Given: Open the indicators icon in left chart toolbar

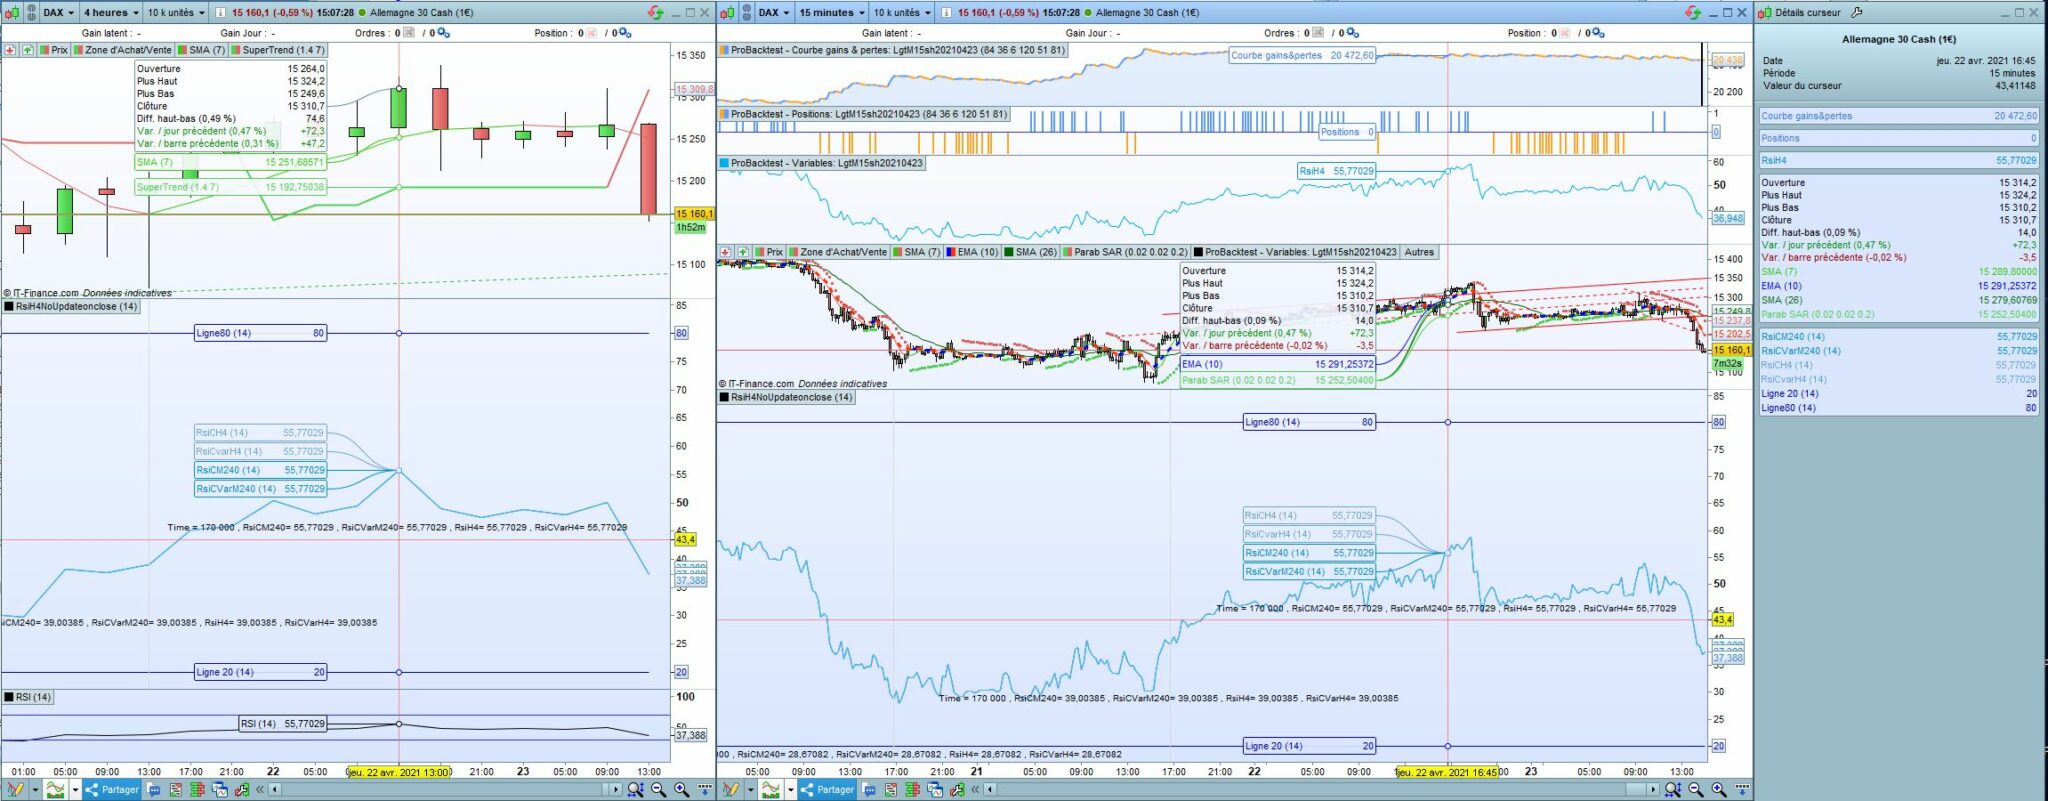Looking at the screenshot, I should (56, 790).
